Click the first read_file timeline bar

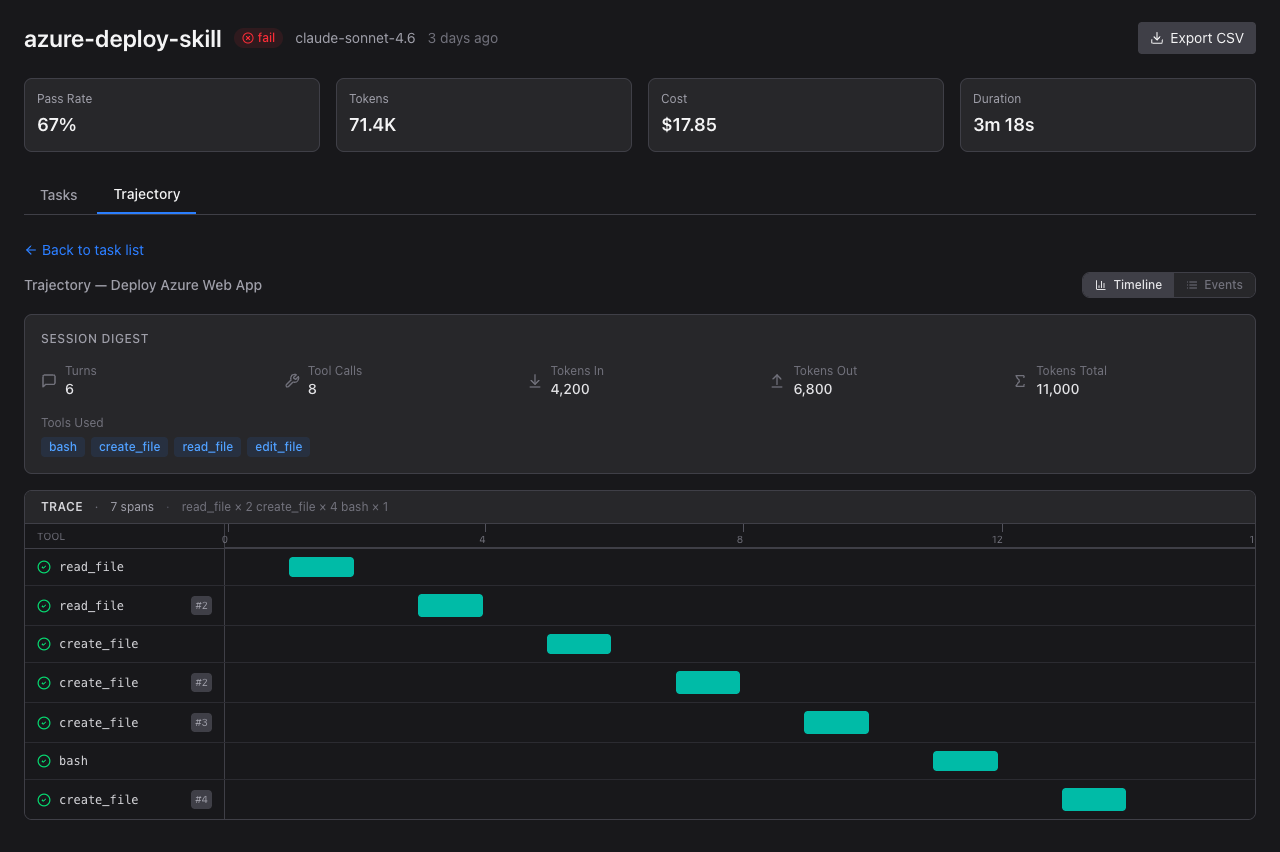(x=321, y=567)
